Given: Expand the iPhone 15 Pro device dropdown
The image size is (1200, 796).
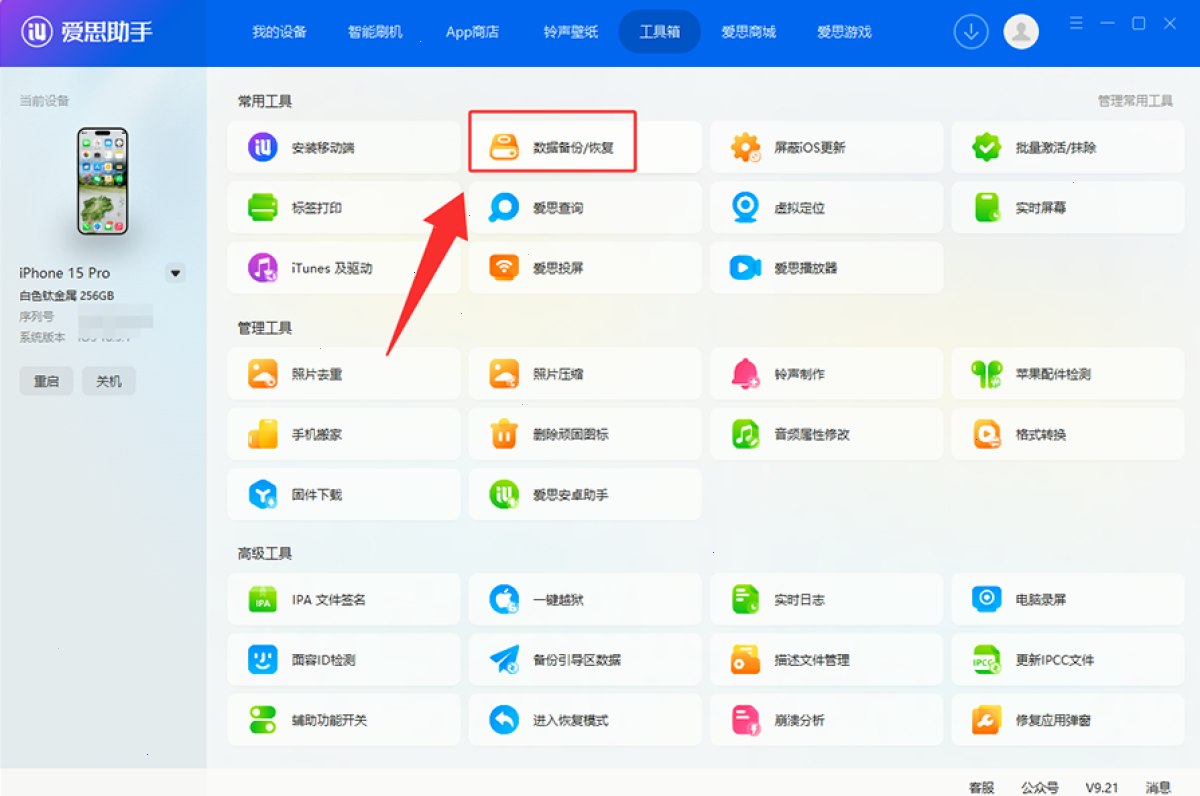Looking at the screenshot, I should [x=175, y=273].
